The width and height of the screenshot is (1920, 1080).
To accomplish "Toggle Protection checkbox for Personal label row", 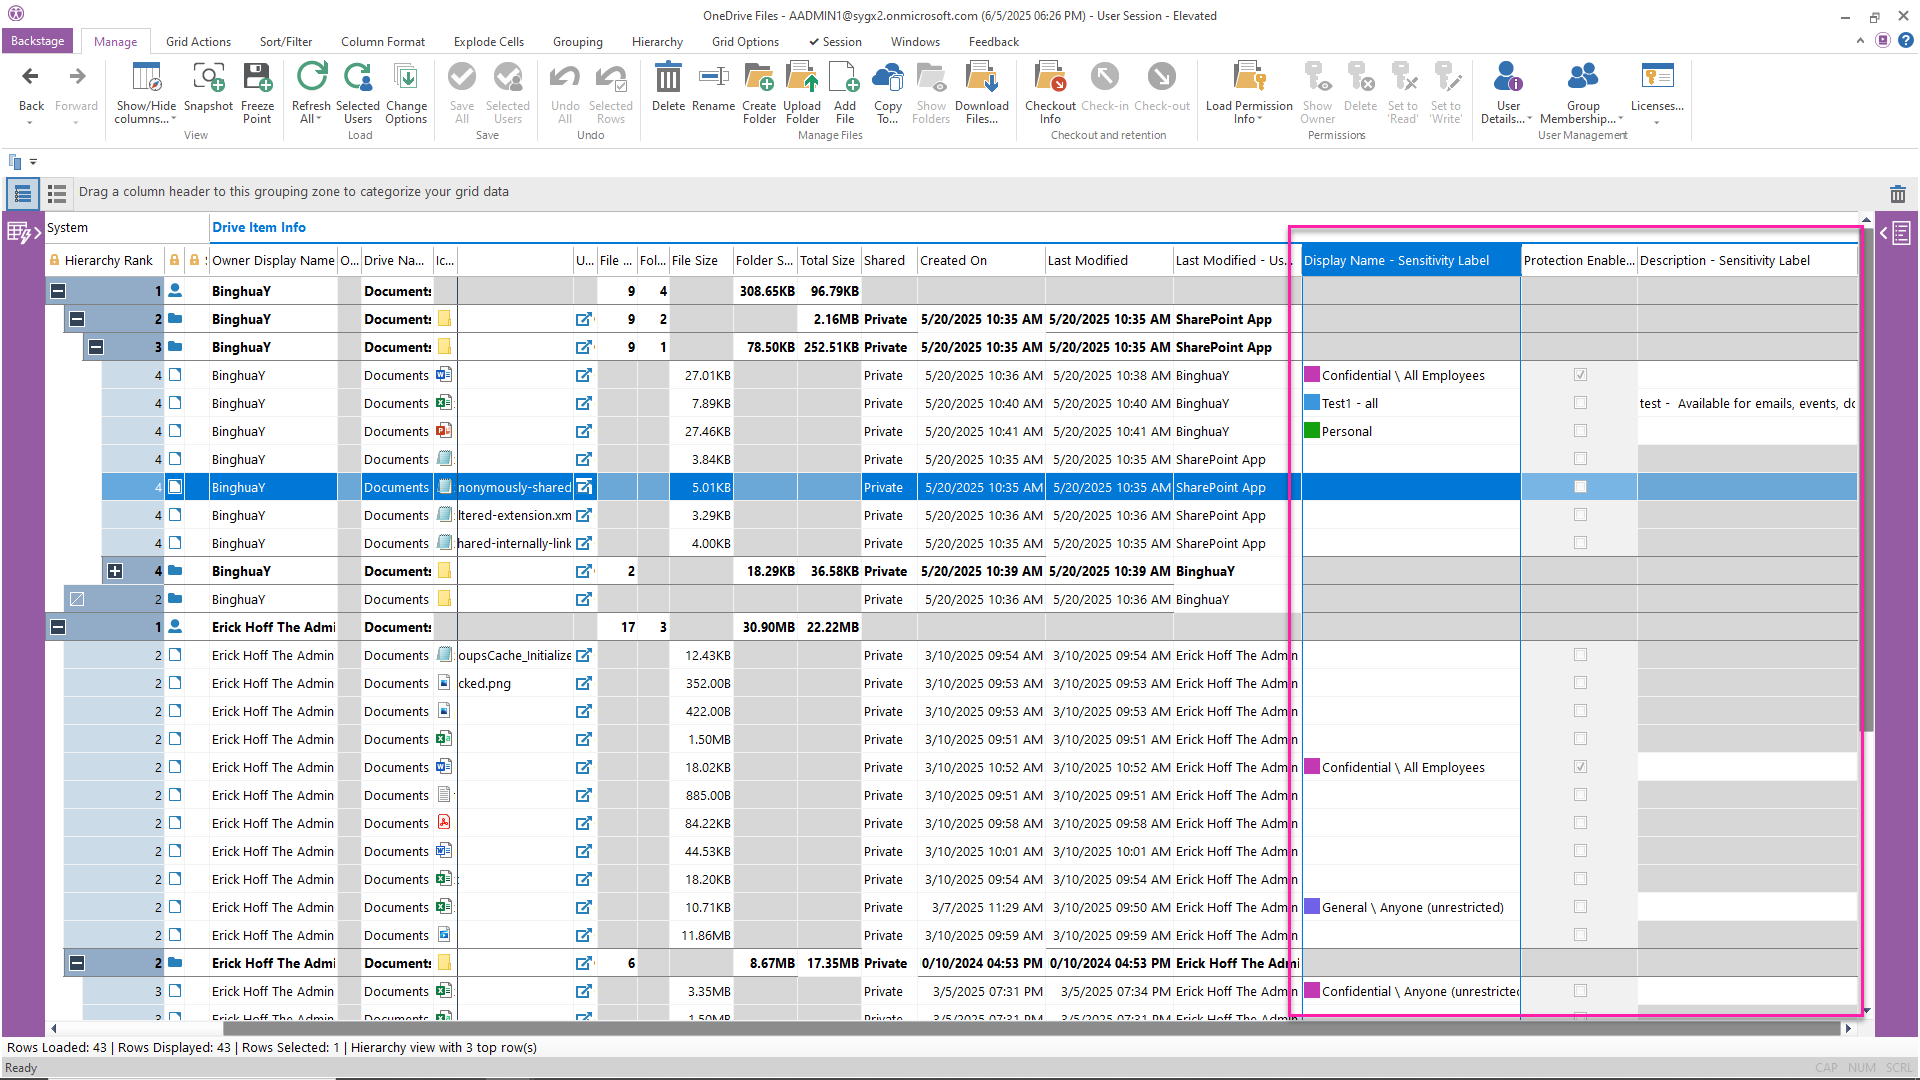I will tap(1580, 431).
